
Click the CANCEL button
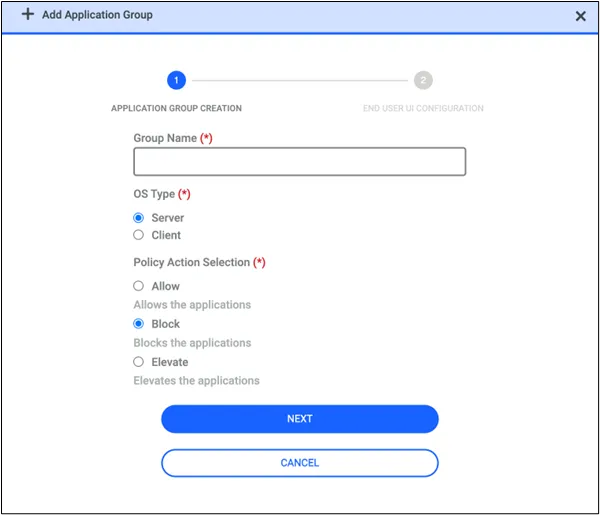click(300, 463)
